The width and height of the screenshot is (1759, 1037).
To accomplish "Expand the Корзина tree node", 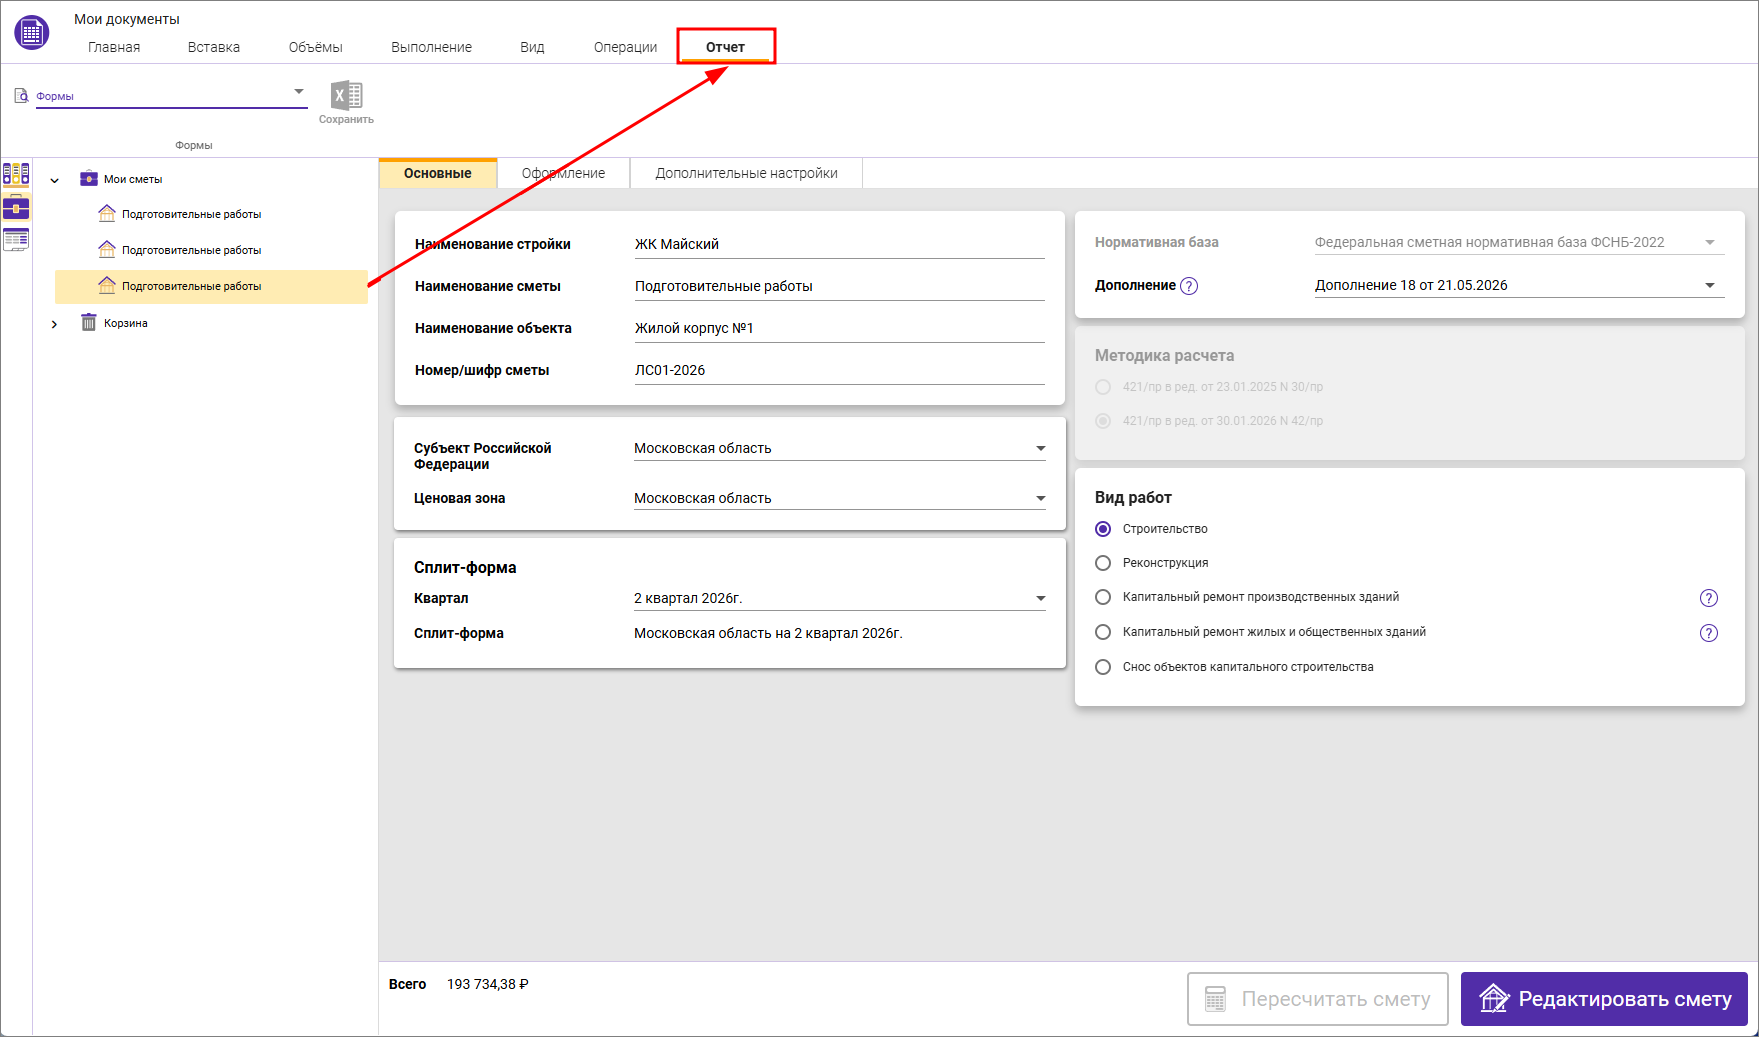I will [55, 324].
